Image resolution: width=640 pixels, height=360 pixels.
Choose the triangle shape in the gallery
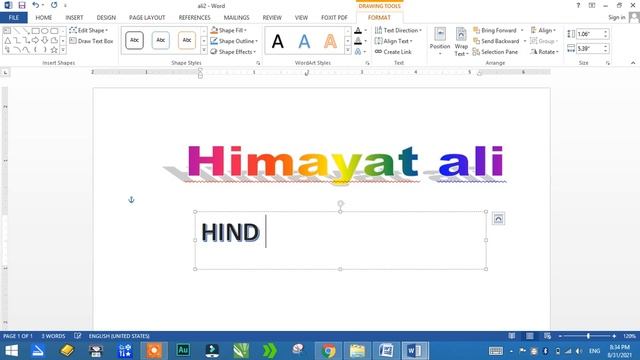click(7, 40)
